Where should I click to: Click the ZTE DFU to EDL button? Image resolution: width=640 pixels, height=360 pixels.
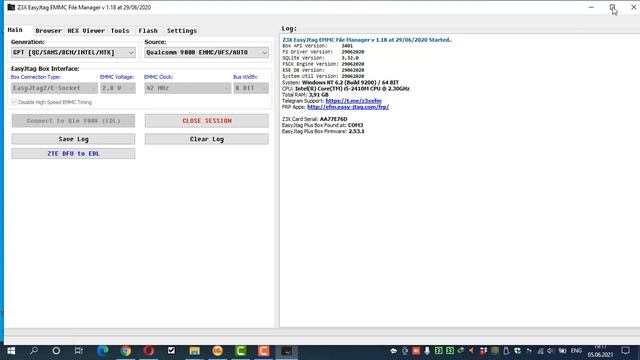(x=73, y=153)
